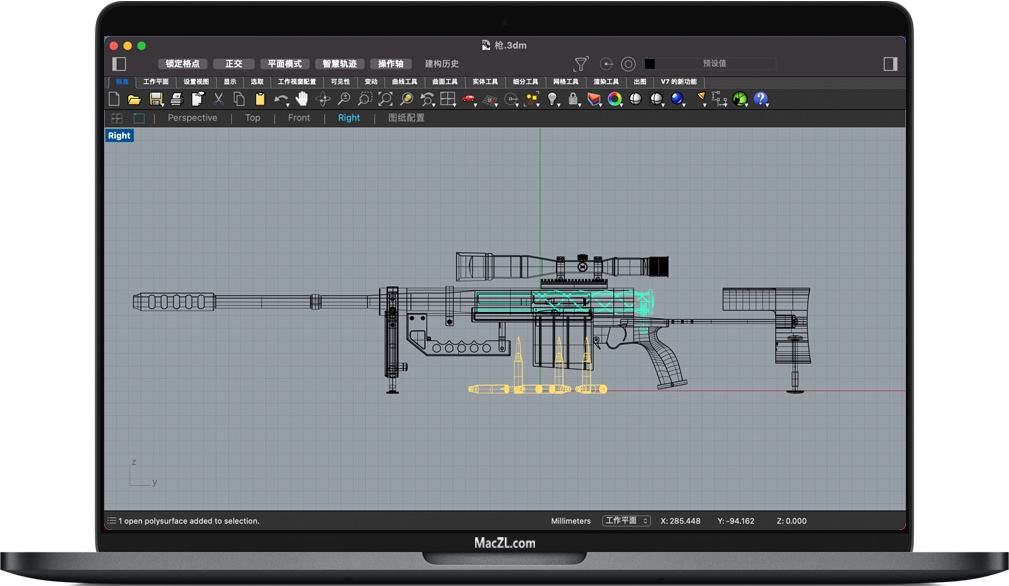Click the New file icon
The height and width of the screenshot is (586, 1009).
click(114, 99)
